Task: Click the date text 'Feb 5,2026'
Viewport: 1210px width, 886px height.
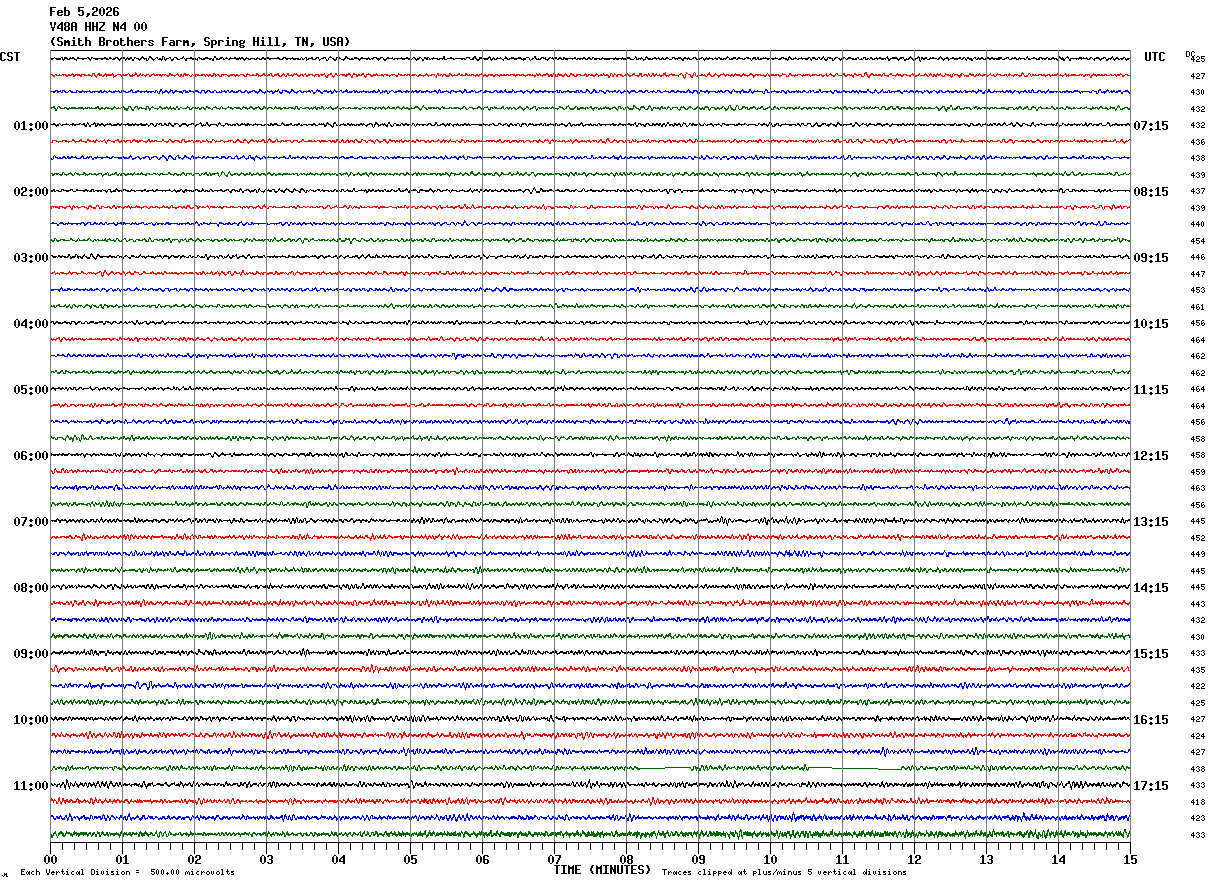Action: (84, 12)
